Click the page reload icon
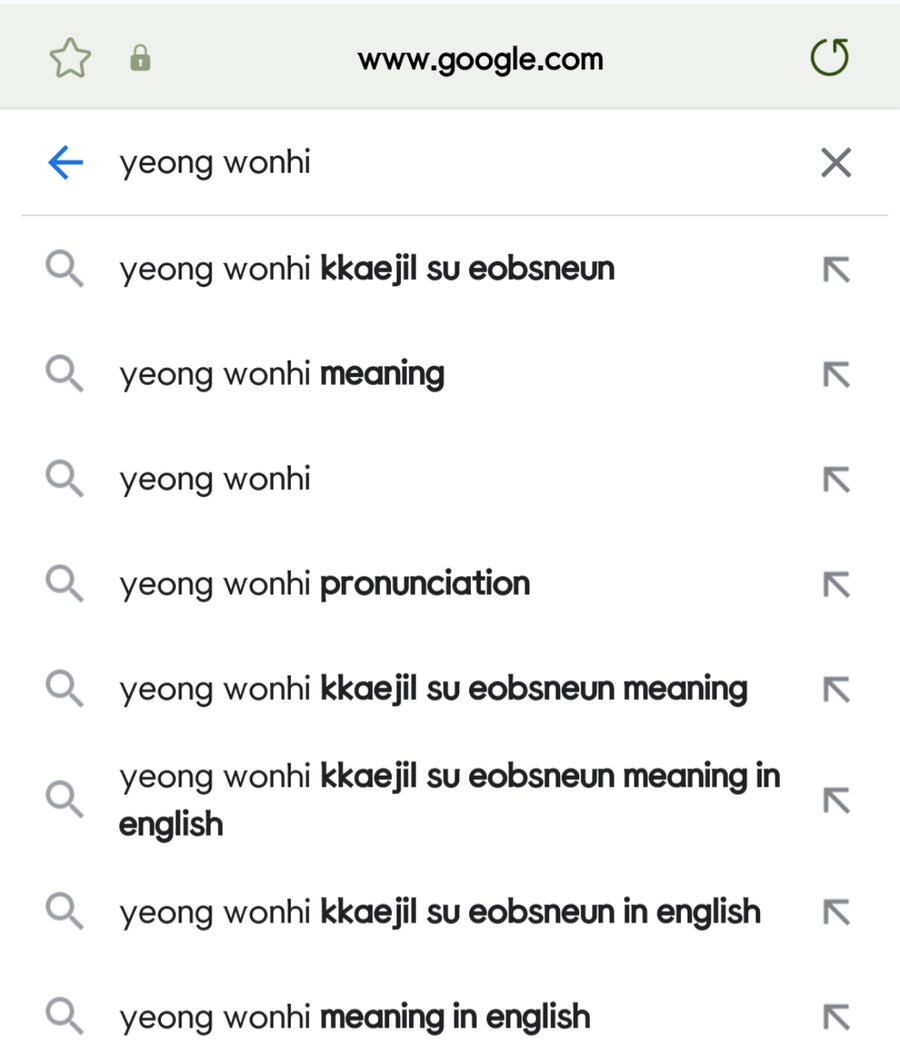The height and width of the screenshot is (1055, 900). pos(829,57)
